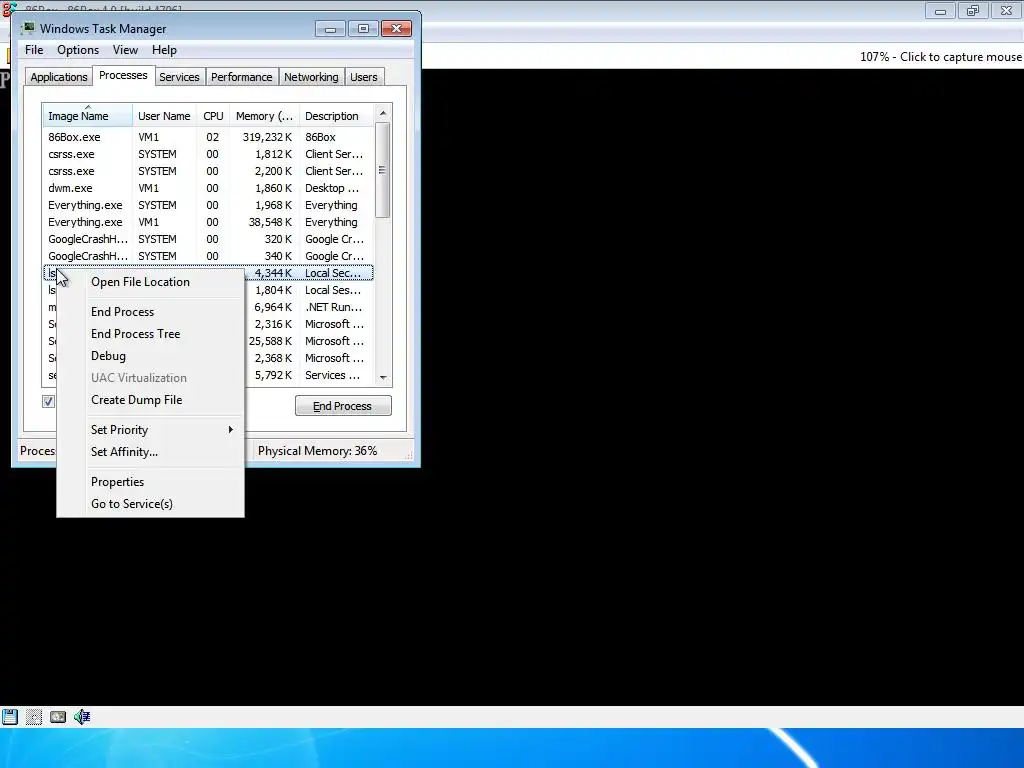The image size is (1024, 768).
Task: Restore down the 86Box window
Action: [973, 10]
